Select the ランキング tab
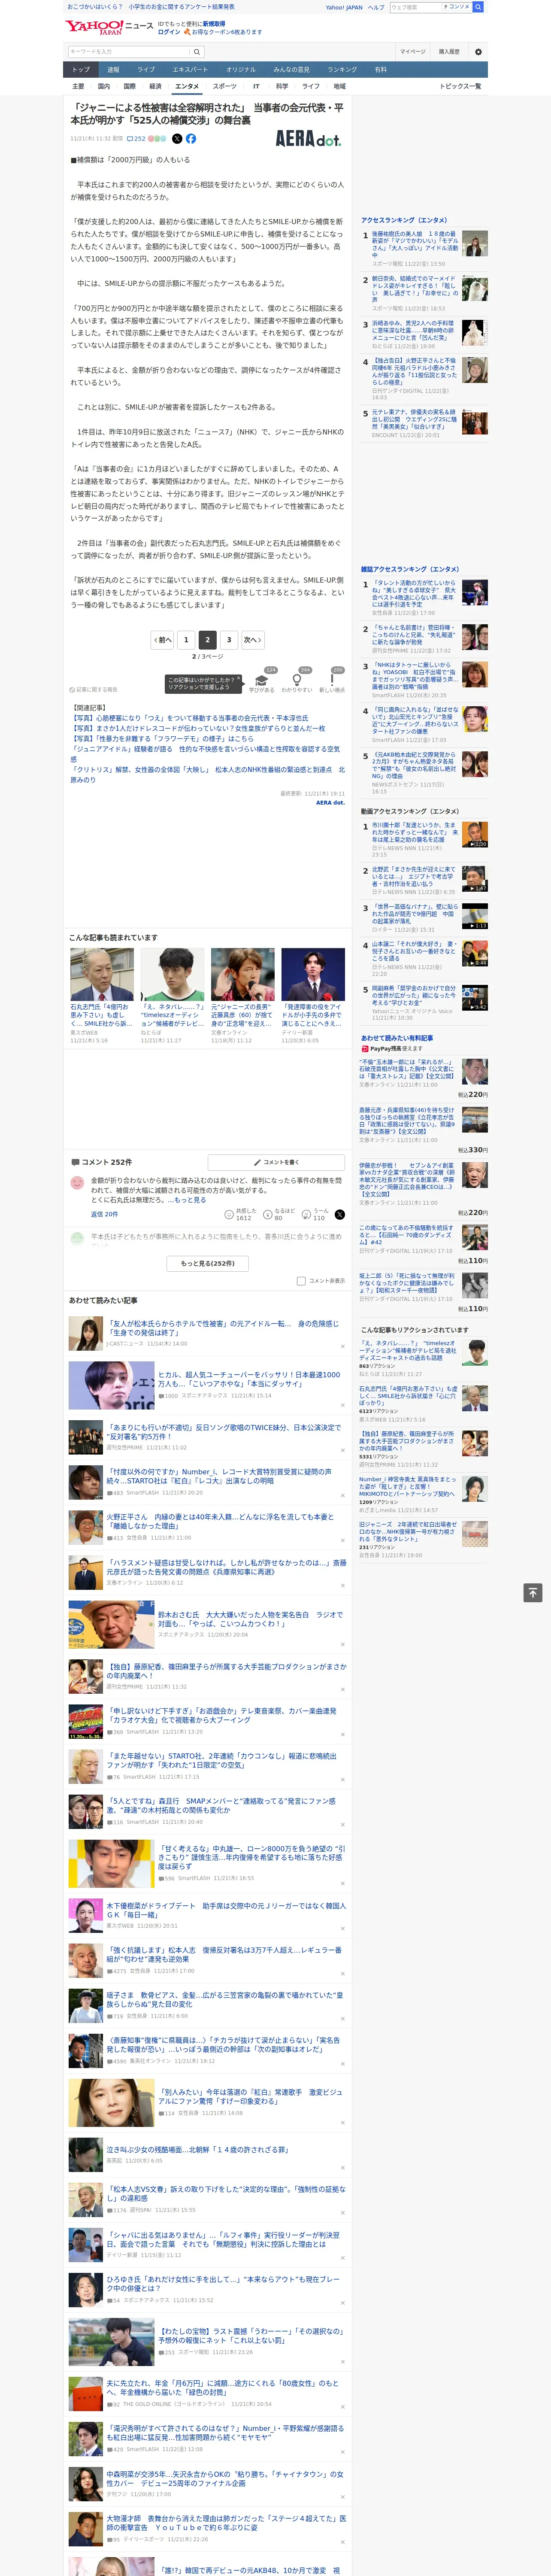Screen dimensions: 551x2576 point(342,70)
